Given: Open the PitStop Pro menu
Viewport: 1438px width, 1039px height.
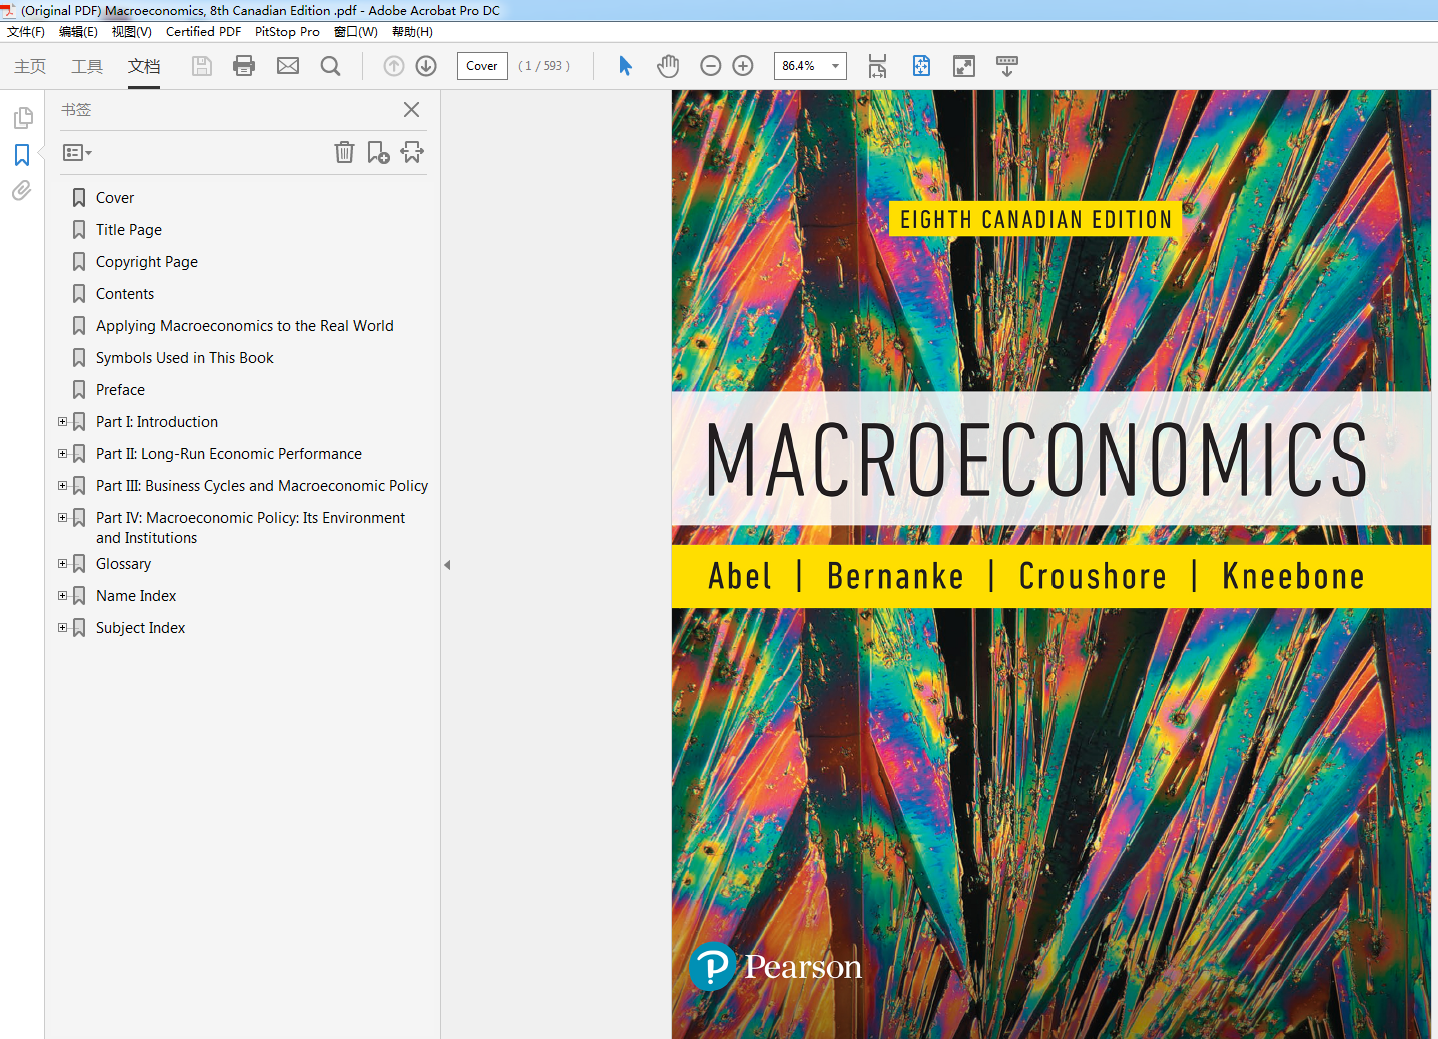Looking at the screenshot, I should point(287,32).
